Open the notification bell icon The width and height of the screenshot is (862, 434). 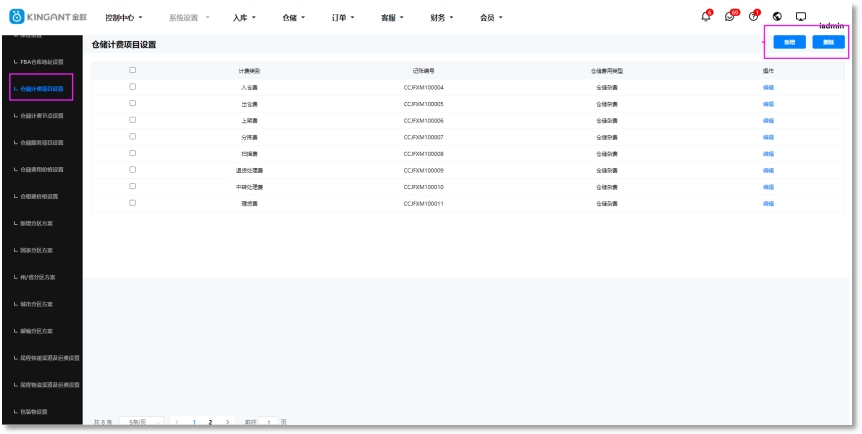click(x=706, y=17)
